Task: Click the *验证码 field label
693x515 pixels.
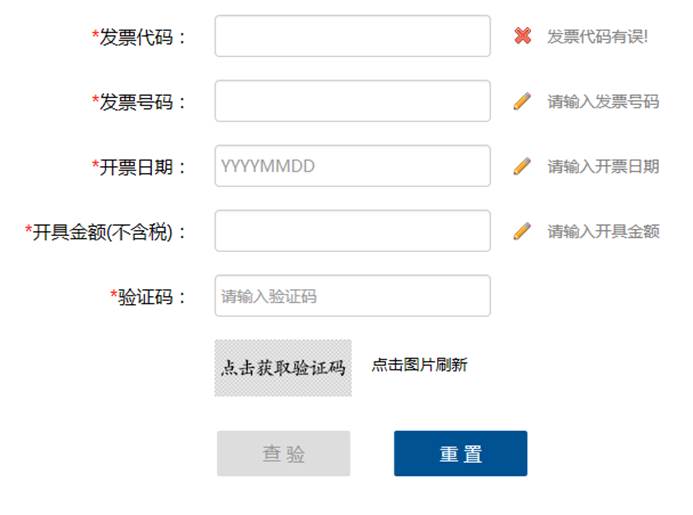Action: coord(148,297)
